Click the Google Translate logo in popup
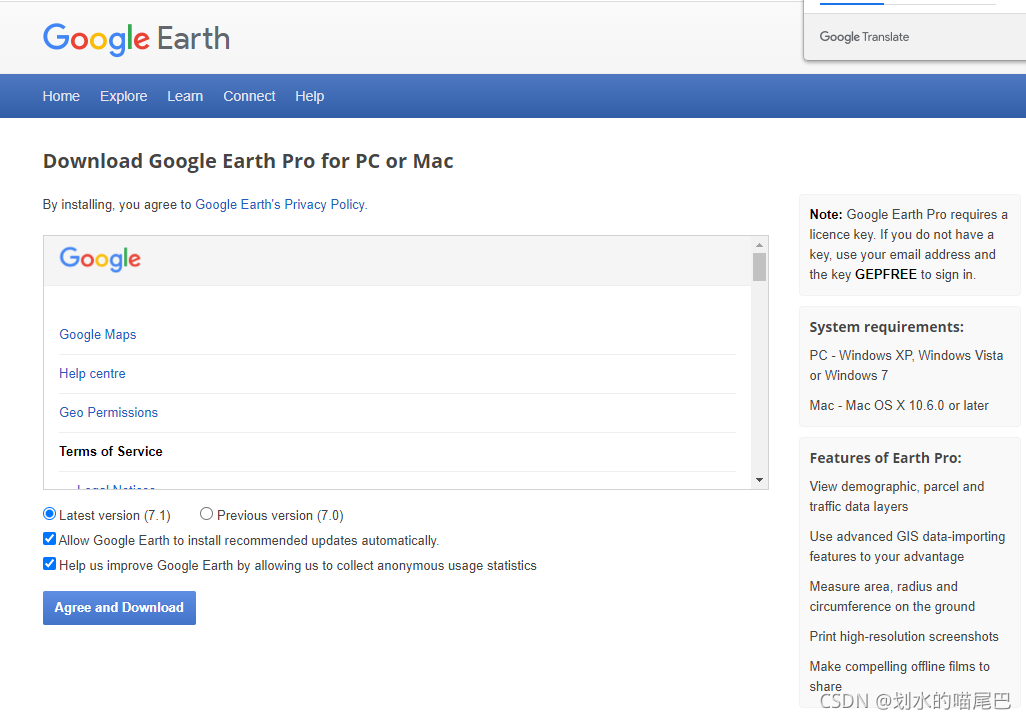This screenshot has width=1026, height=719. point(864,37)
